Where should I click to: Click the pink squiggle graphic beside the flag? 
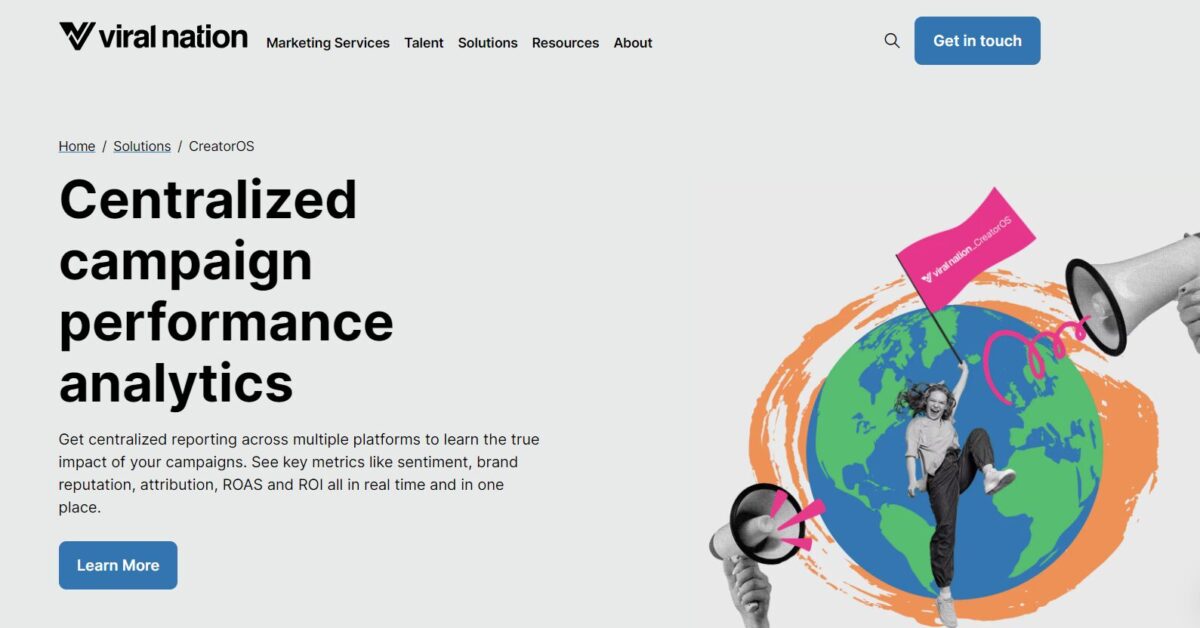click(x=1035, y=345)
